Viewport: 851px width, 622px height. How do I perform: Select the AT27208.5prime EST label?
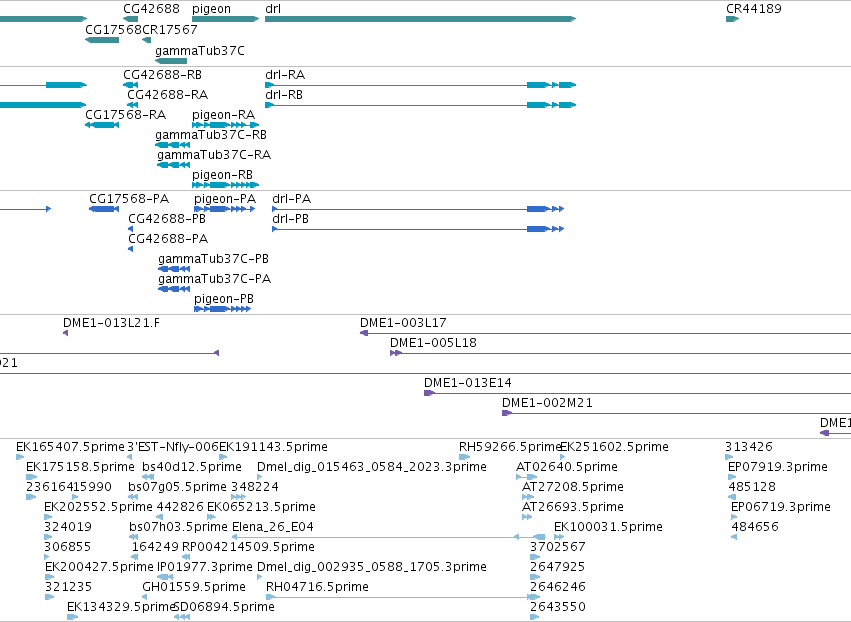tap(573, 487)
